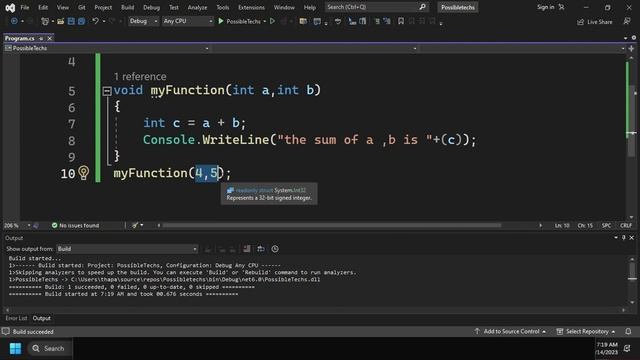Click the comment out selected lines icon

pyautogui.click(x=377, y=21)
